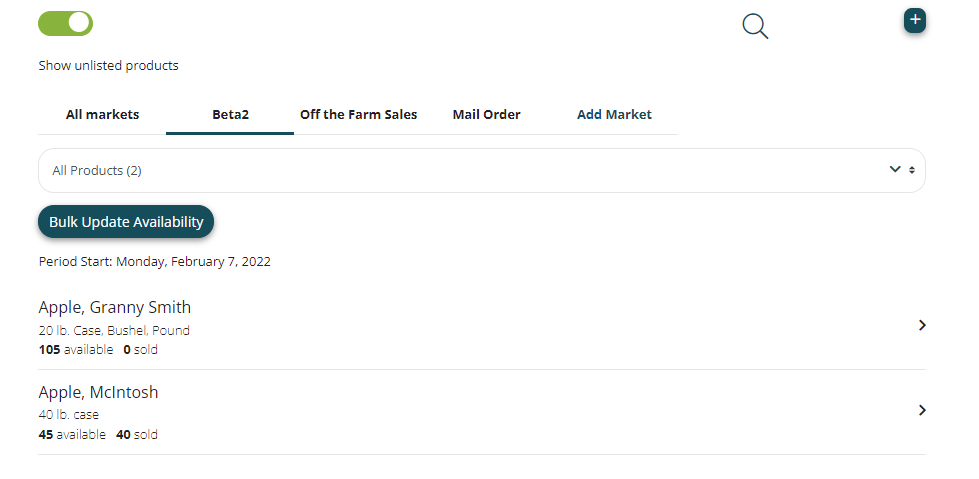This screenshot has width=979, height=479.
Task: Switch to the Mail Order tab
Action: [486, 115]
